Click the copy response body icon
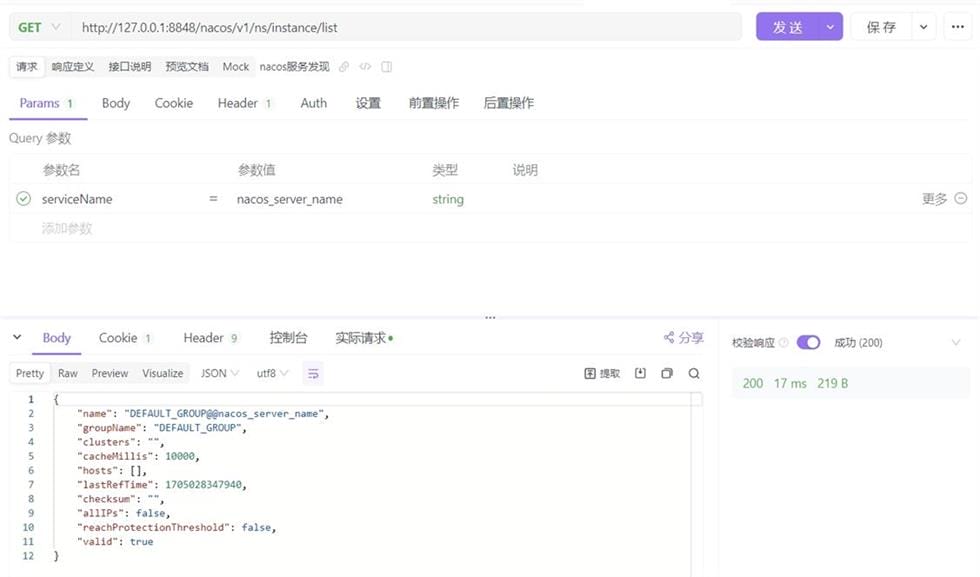 667,373
